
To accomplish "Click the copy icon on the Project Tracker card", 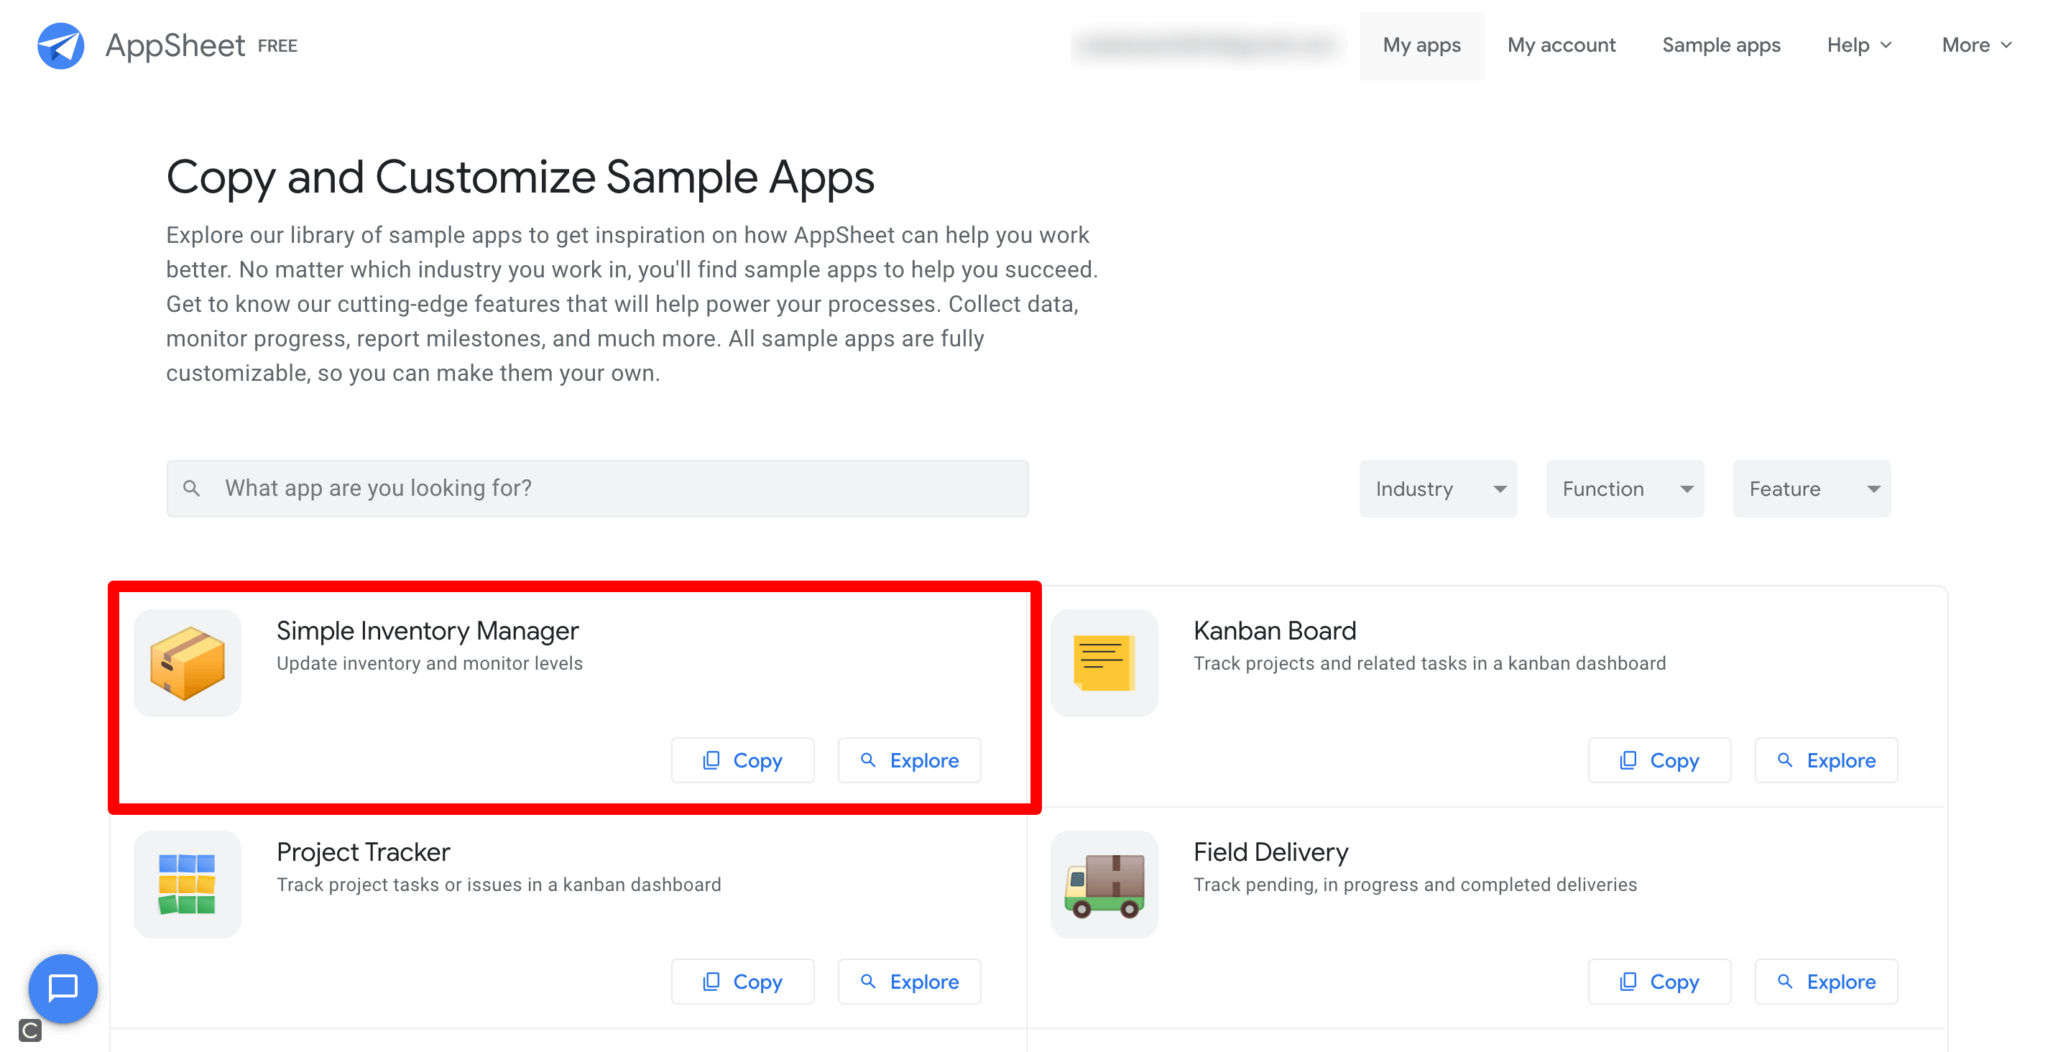I will pos(711,982).
